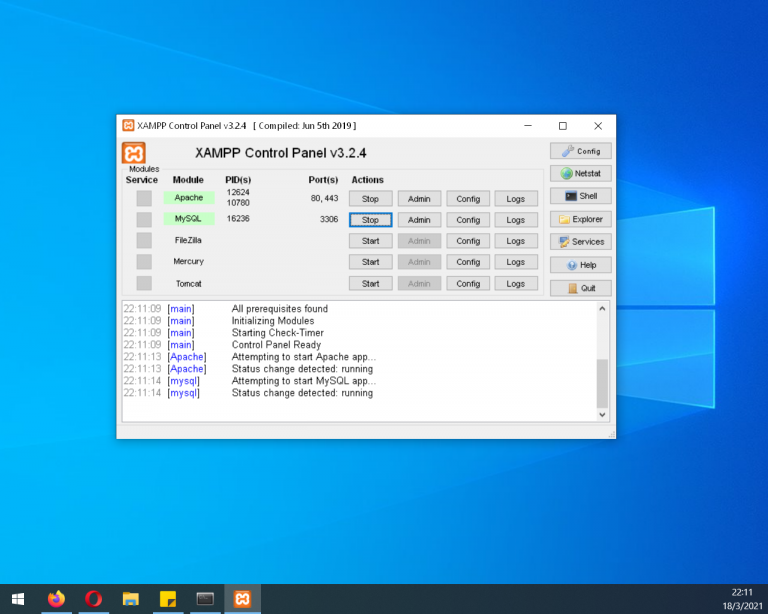This screenshot has width=768, height=614.
Task: Start the FileZilla module
Action: [x=371, y=241]
